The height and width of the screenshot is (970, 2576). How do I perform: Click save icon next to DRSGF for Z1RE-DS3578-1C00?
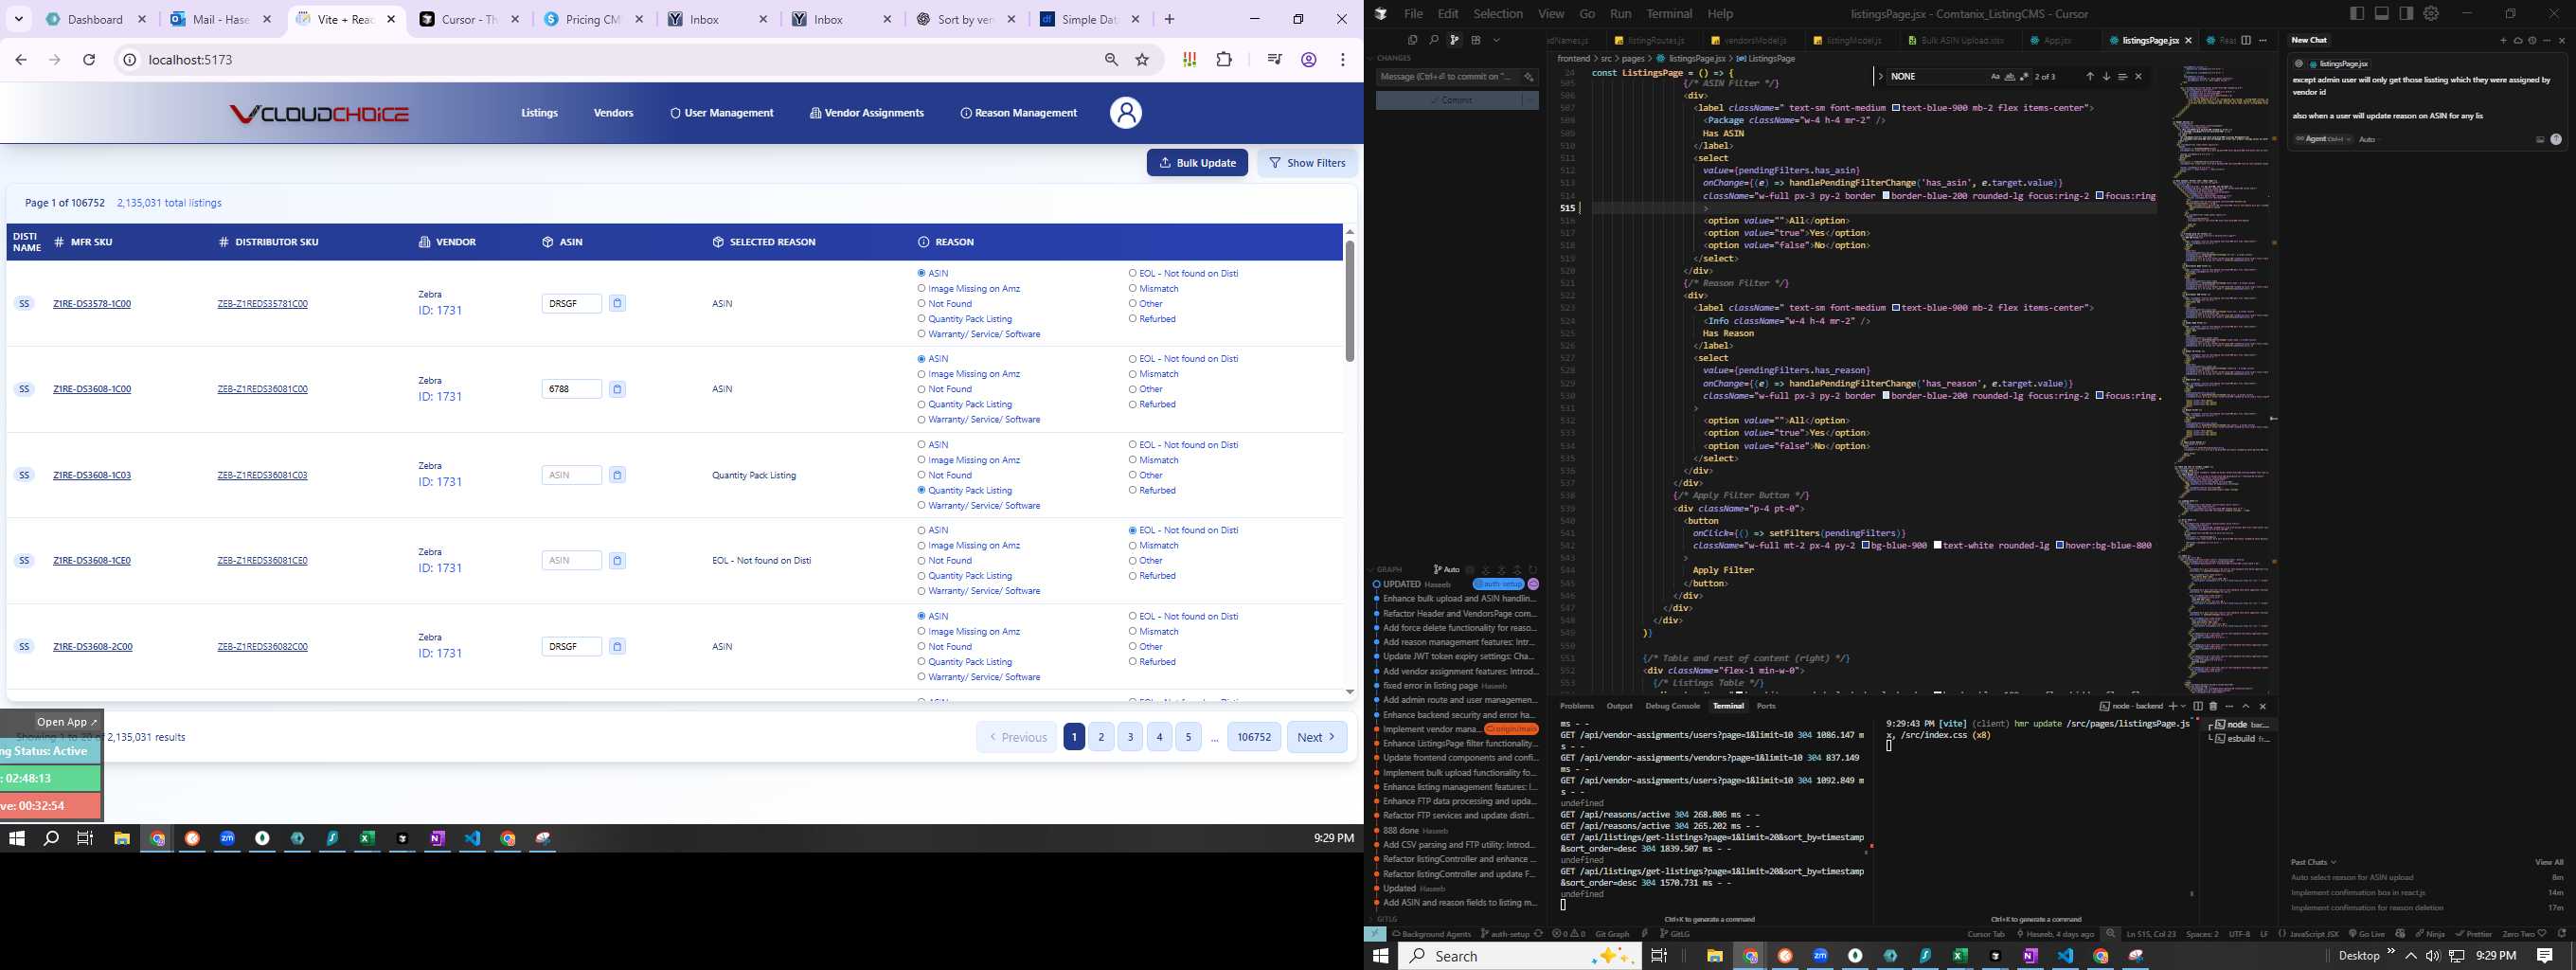click(617, 303)
